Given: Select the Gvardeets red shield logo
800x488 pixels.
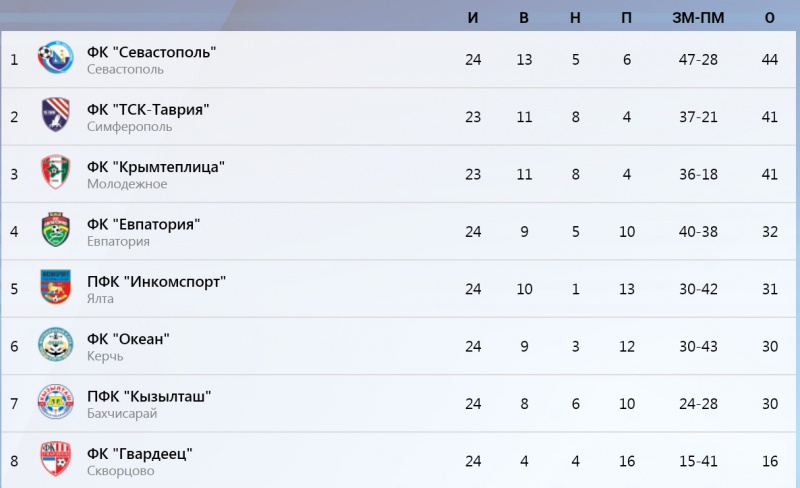Looking at the screenshot, I should point(56,459).
